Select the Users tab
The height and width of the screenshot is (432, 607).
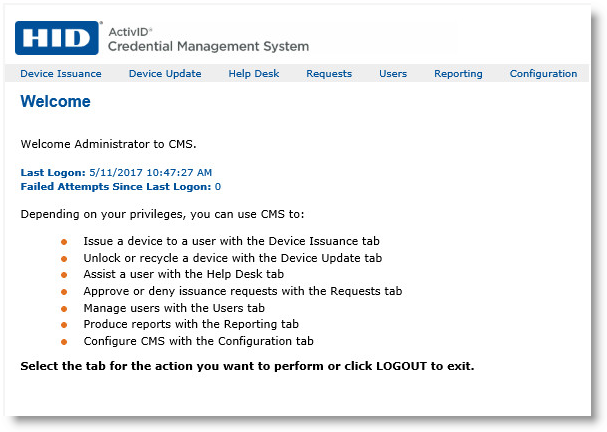(393, 74)
